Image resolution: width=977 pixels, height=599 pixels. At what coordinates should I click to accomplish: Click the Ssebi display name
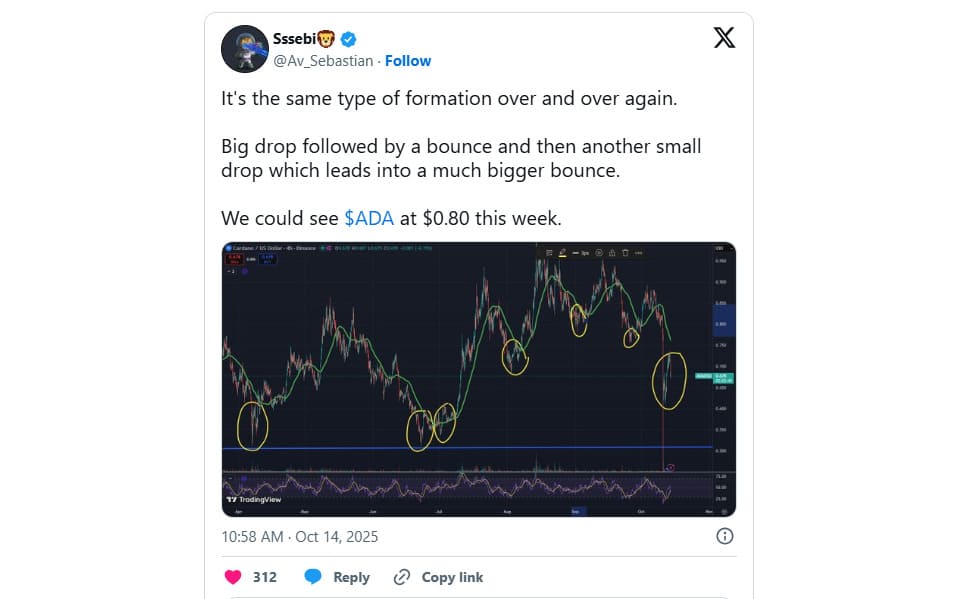pyautogui.click(x=303, y=39)
